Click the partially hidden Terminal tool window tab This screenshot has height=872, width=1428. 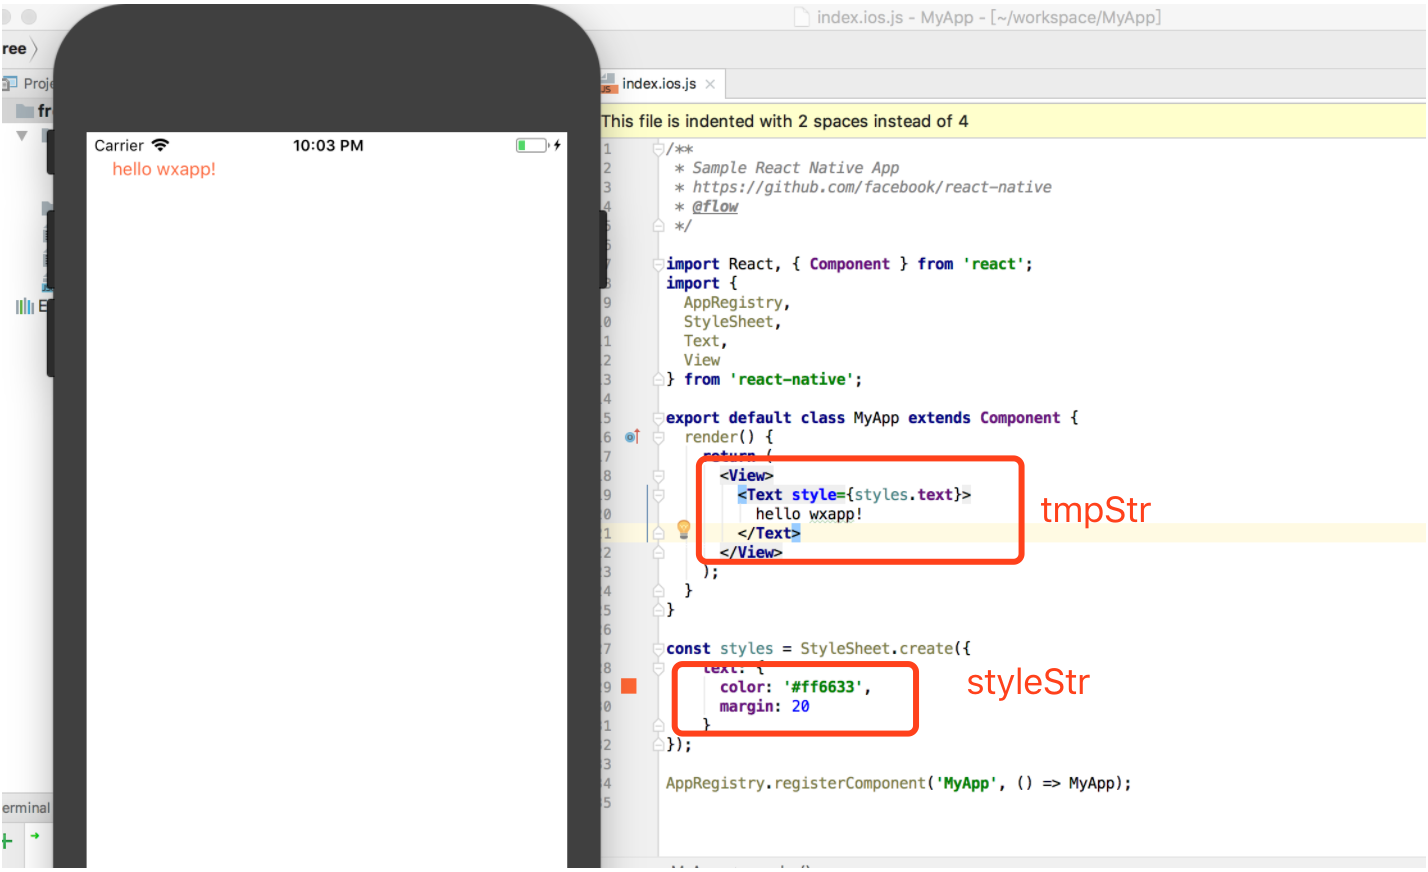pos(26,808)
